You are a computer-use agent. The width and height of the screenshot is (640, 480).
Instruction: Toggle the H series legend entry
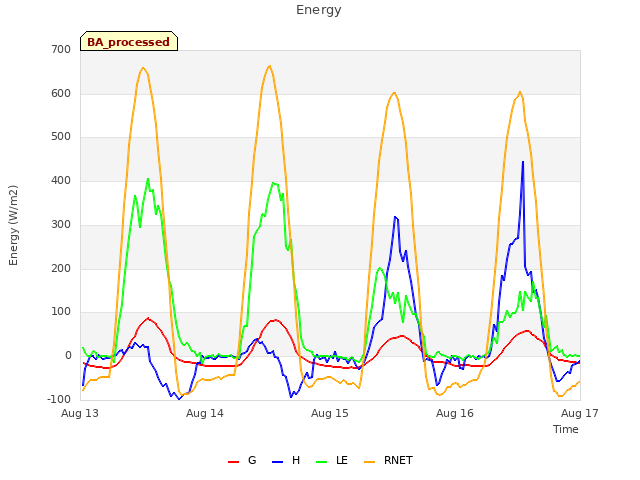coord(286,460)
